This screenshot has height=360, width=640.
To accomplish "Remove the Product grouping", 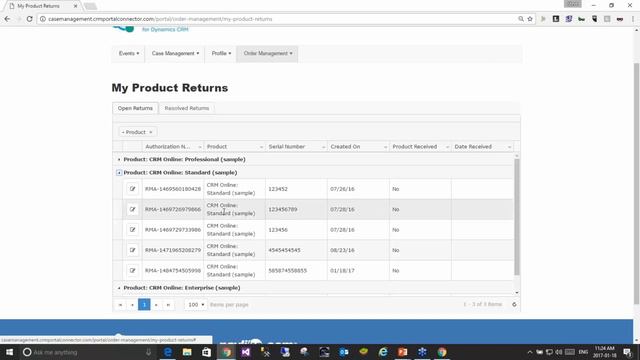I will pyautogui.click(x=151, y=132).
